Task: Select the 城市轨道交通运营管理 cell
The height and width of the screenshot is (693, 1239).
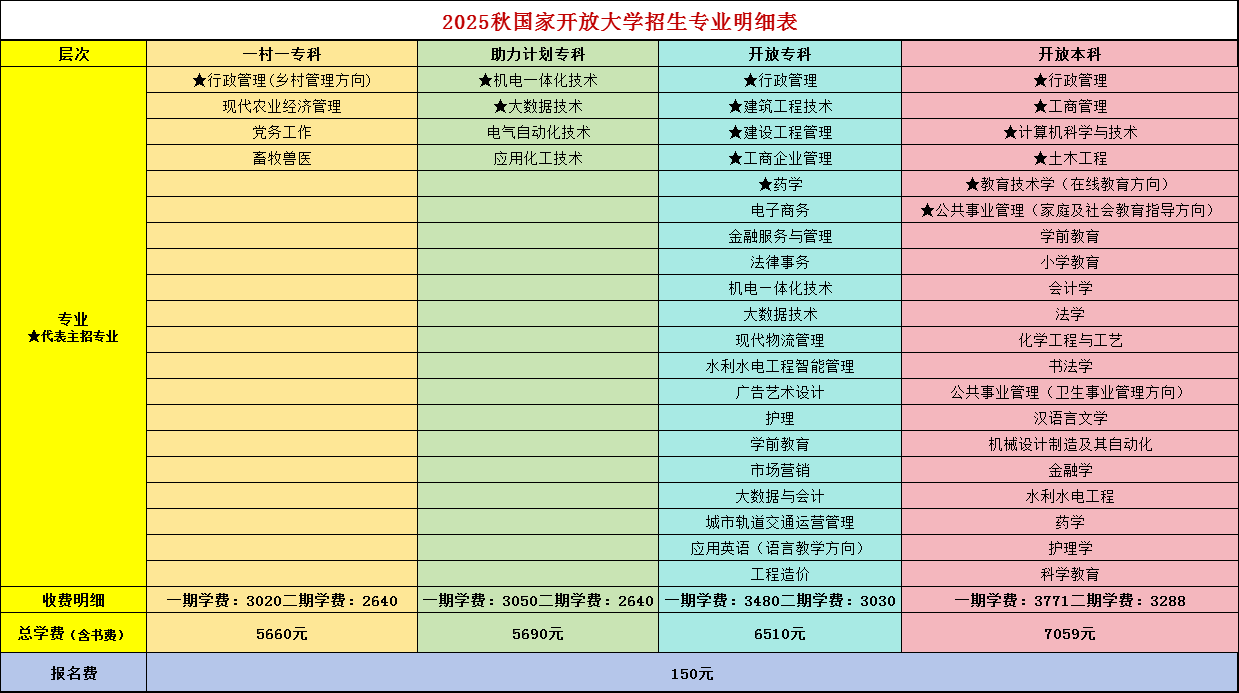Action: [780, 522]
